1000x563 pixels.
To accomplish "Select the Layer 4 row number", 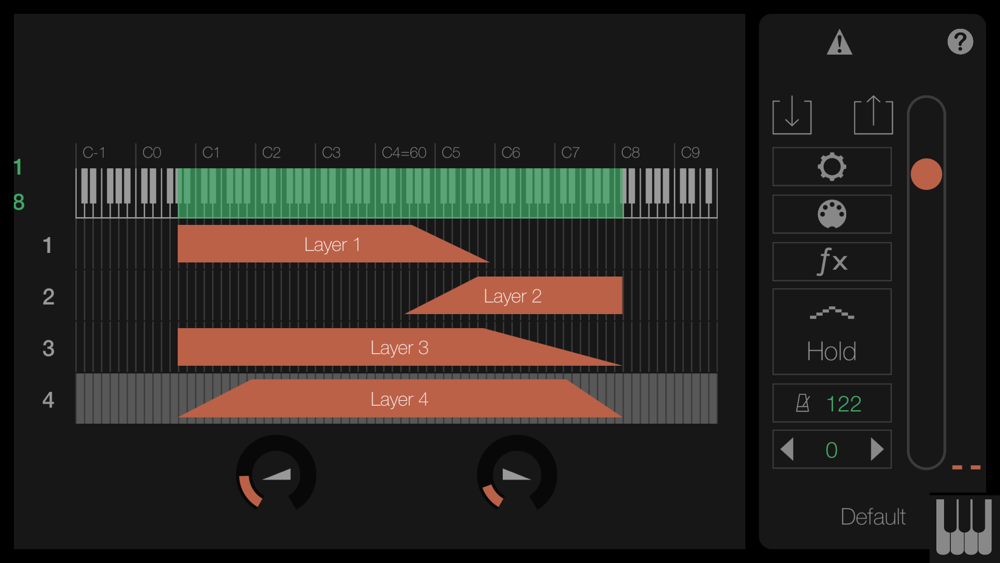I will (48, 400).
